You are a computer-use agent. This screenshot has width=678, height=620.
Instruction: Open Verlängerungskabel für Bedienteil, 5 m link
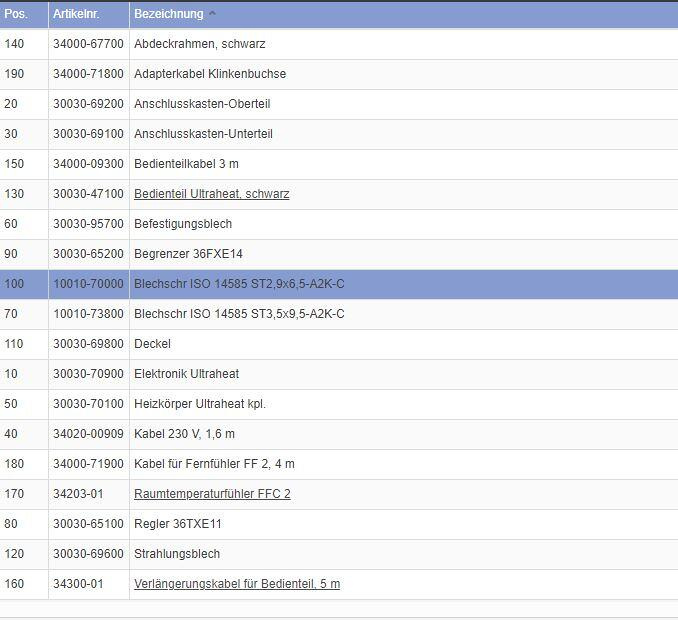click(x=236, y=584)
